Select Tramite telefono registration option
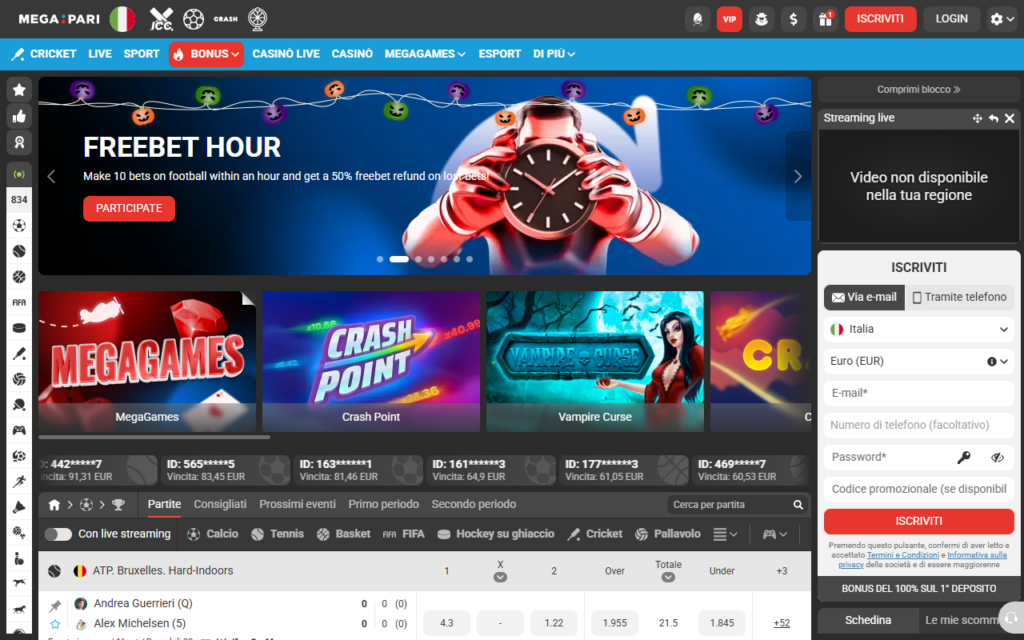 (x=959, y=297)
